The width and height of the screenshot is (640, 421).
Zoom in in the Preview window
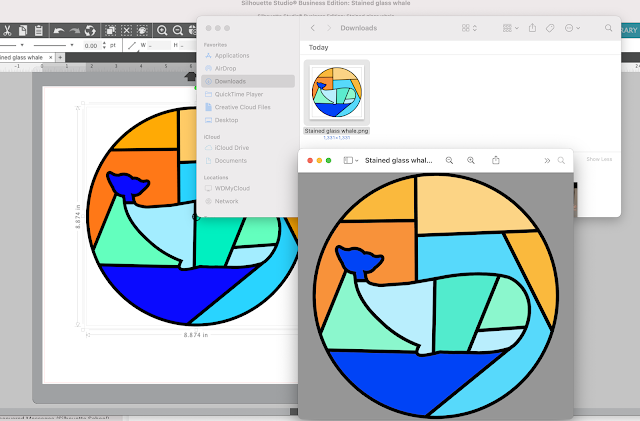[x=471, y=160]
